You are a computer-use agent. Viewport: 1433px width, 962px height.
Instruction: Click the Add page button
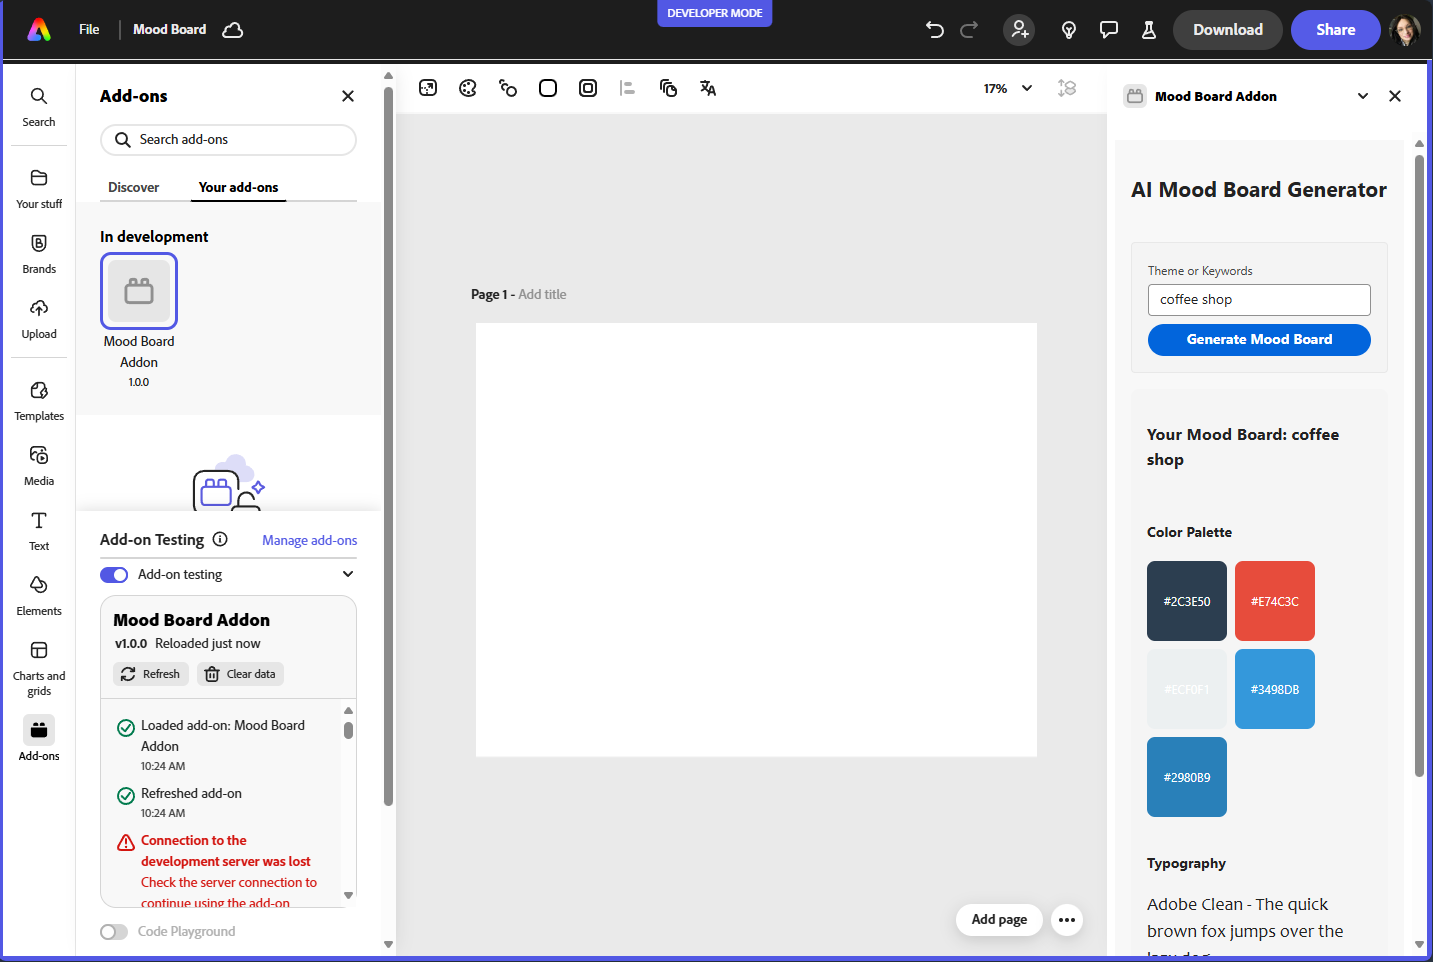999,920
